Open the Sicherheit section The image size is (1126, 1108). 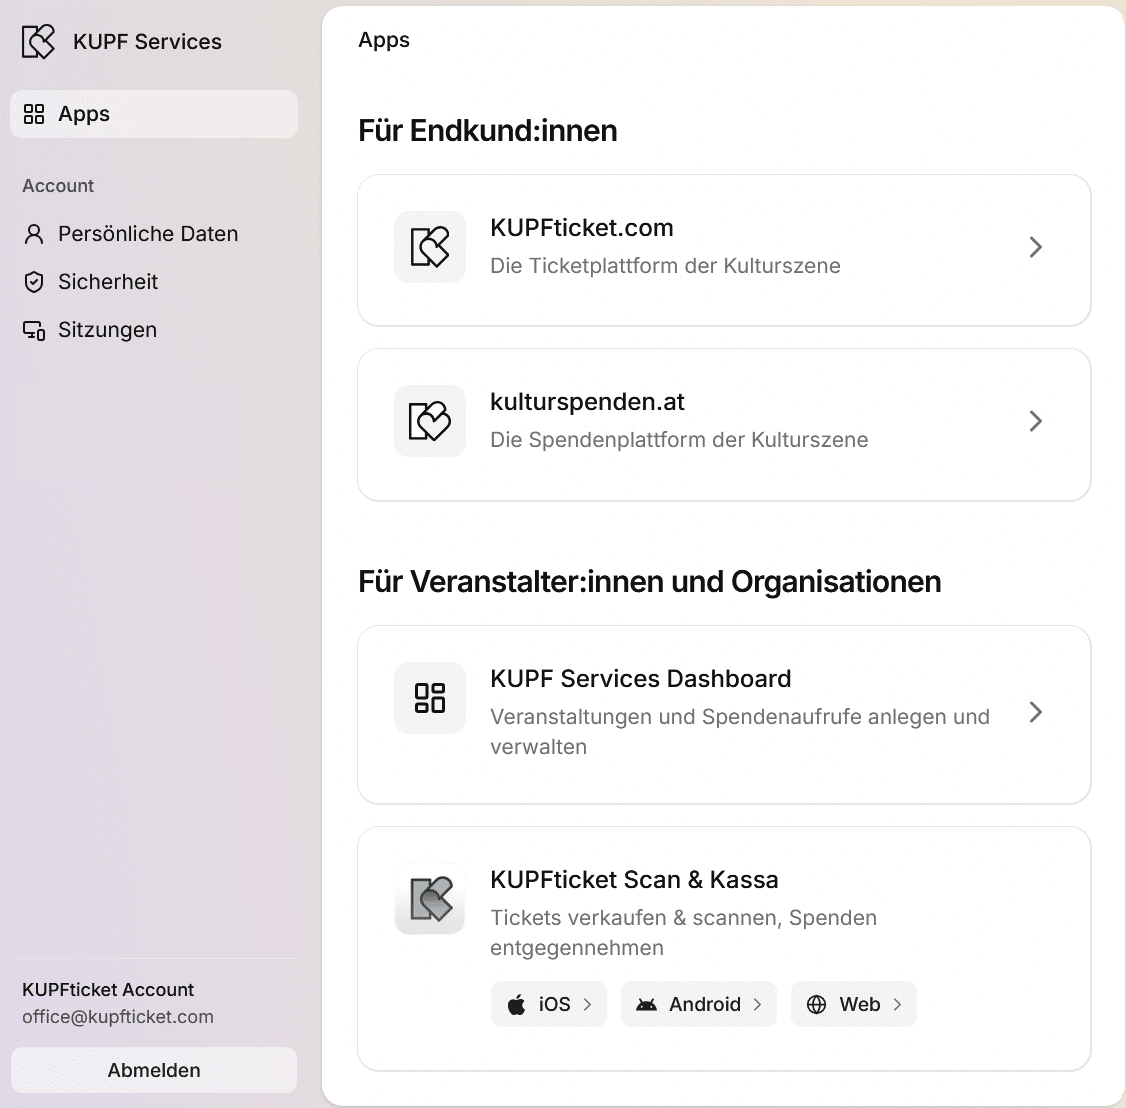point(154,282)
